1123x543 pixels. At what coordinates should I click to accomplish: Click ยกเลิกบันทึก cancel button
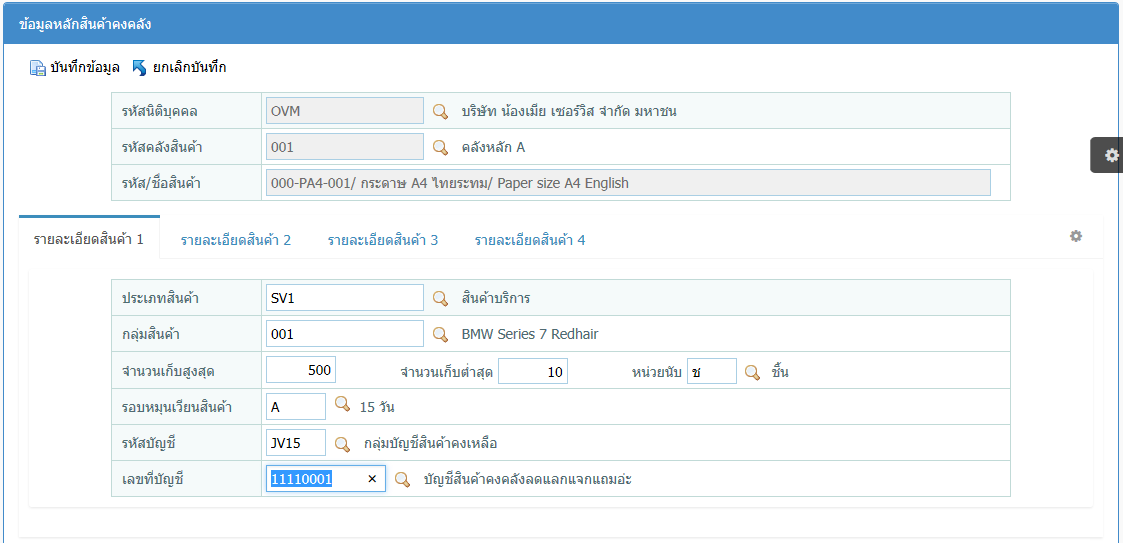click(179, 68)
